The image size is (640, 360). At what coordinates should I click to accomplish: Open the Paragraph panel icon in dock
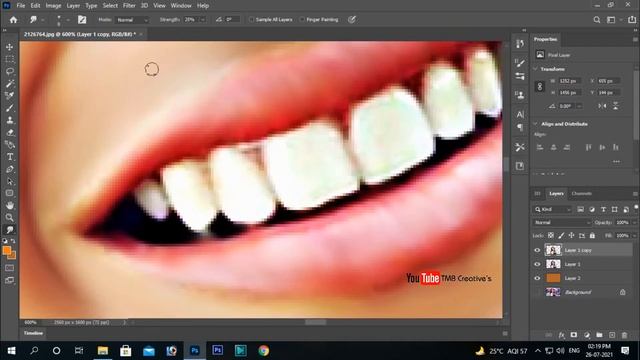click(x=520, y=128)
